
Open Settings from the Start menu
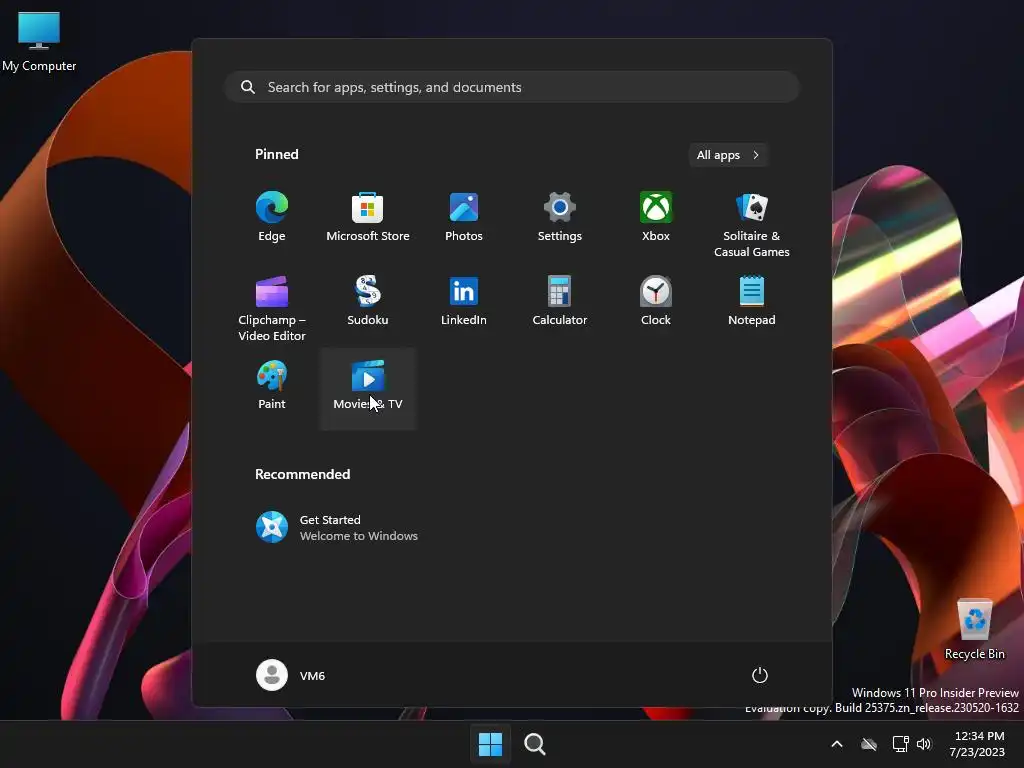pos(560,217)
